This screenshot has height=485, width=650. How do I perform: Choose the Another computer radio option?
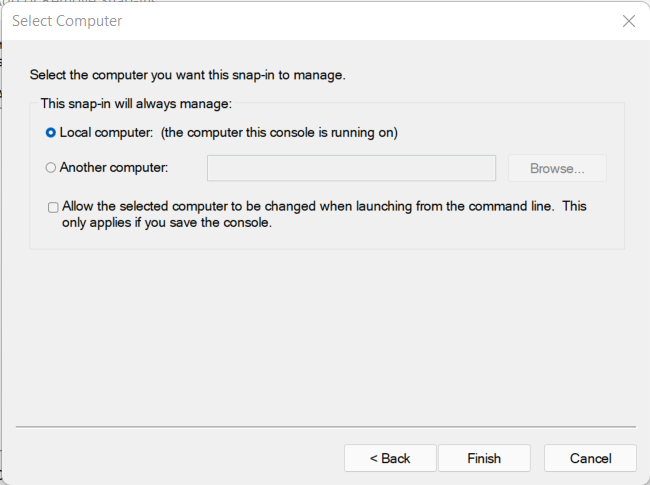[x=51, y=168]
